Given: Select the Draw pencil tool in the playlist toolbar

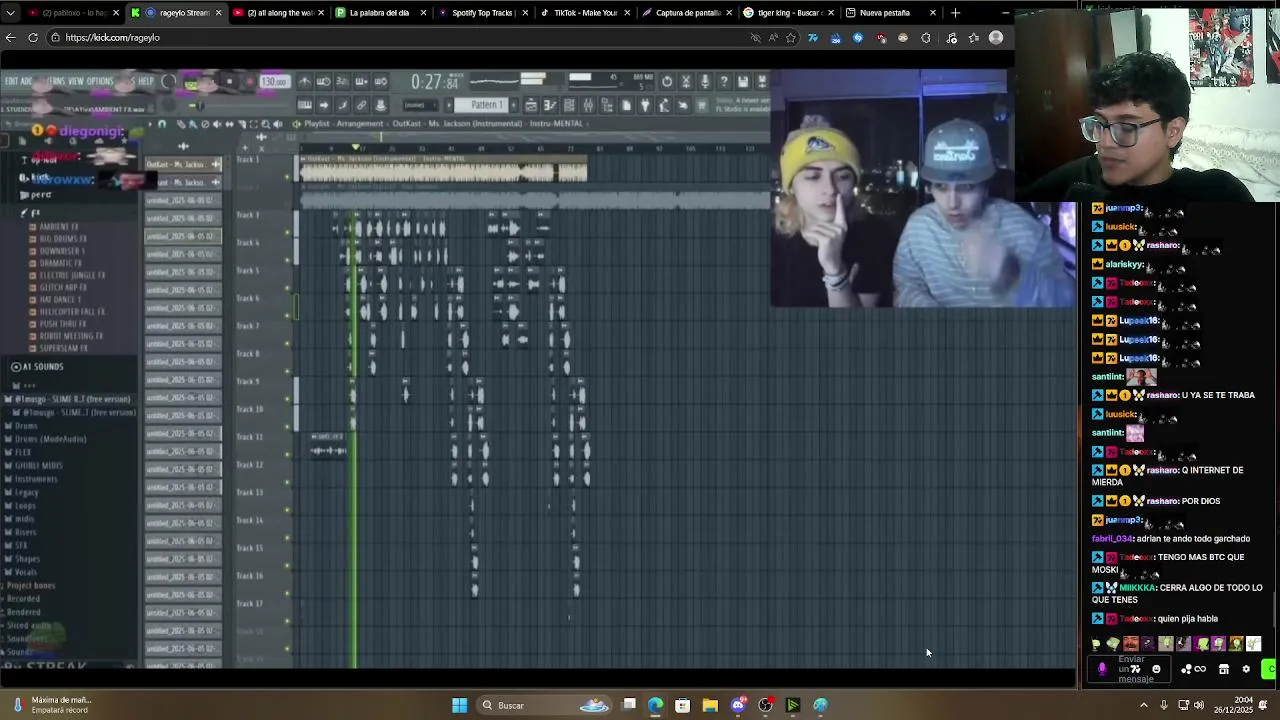Looking at the screenshot, I should tap(181, 124).
